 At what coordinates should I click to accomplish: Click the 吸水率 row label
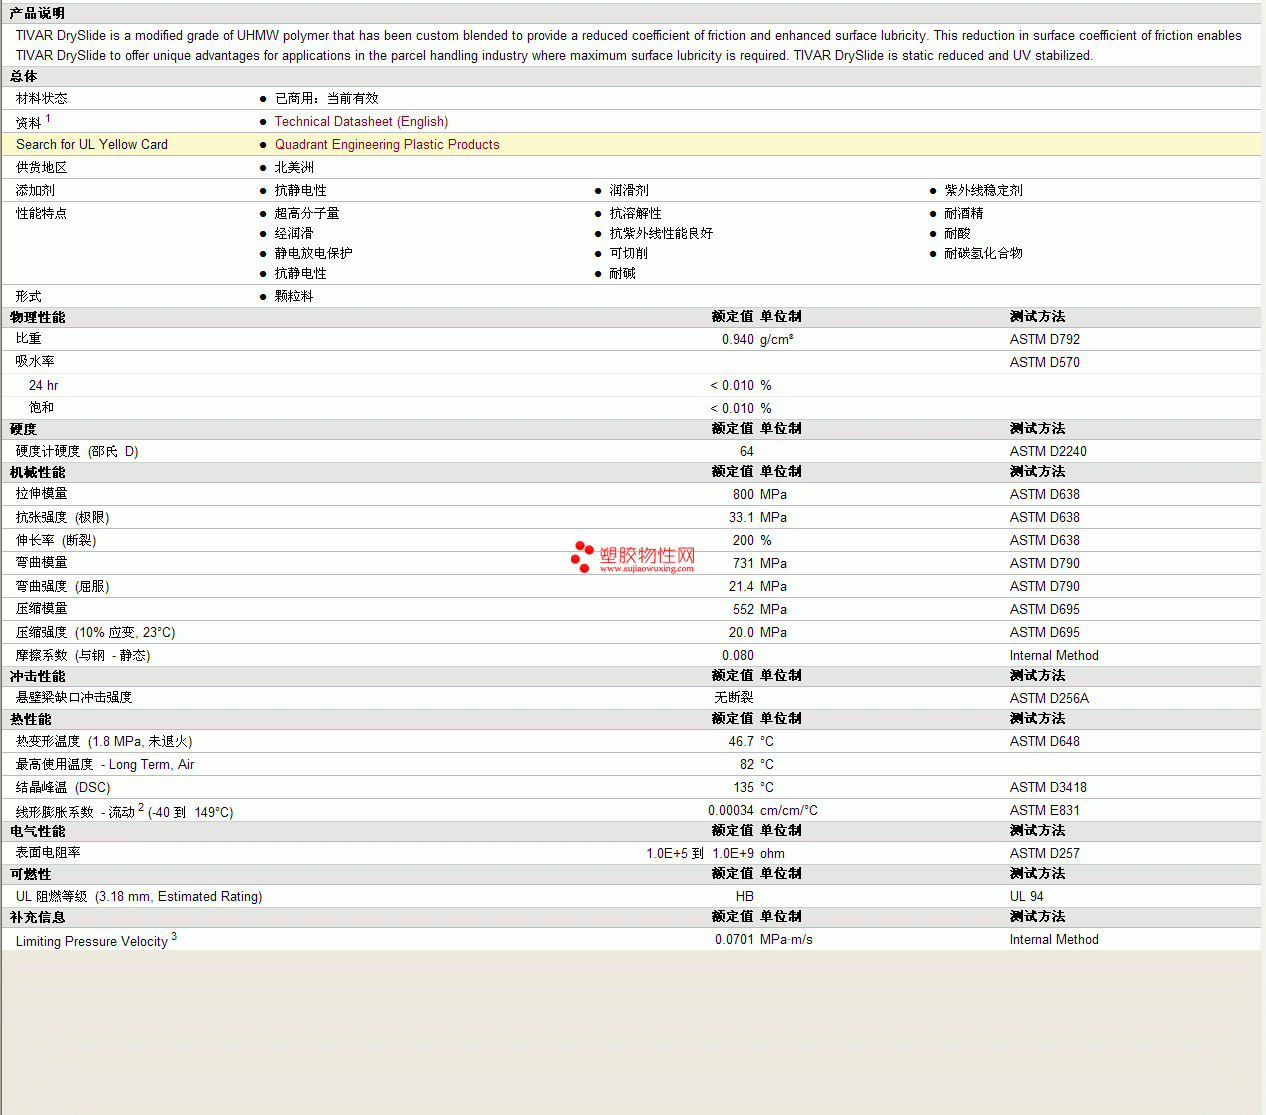(x=35, y=361)
